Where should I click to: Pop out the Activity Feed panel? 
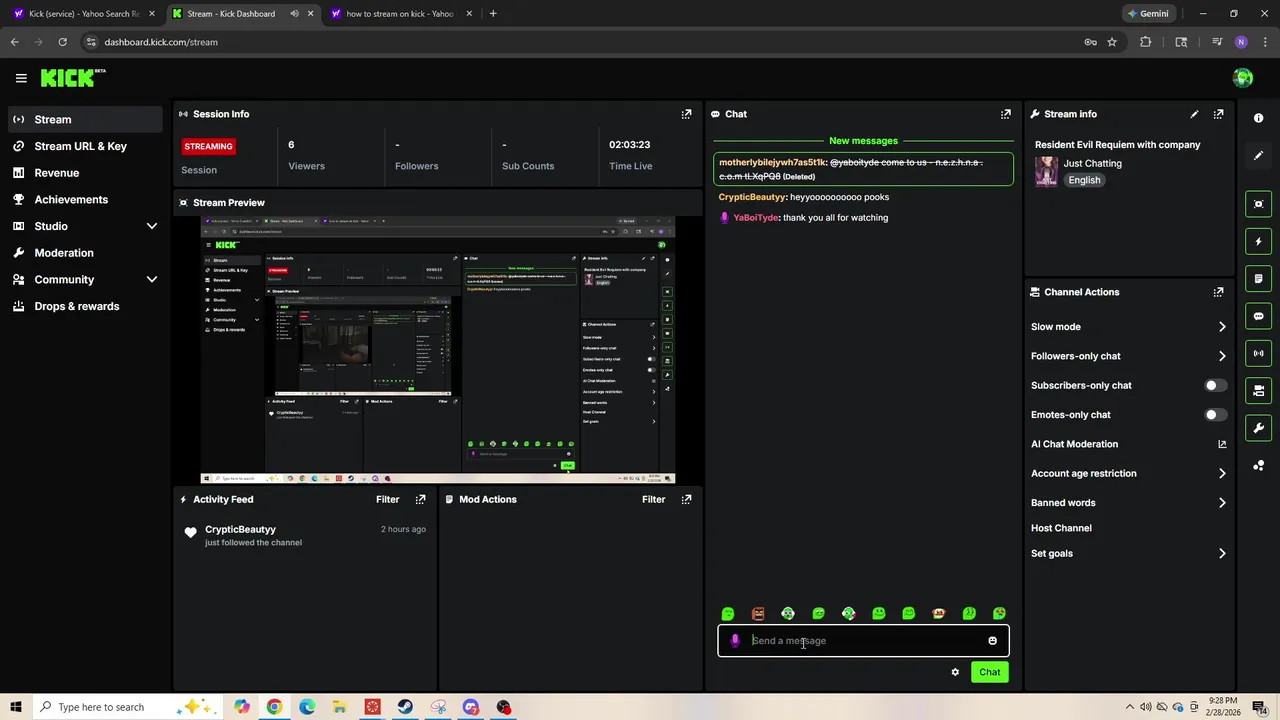(420, 499)
